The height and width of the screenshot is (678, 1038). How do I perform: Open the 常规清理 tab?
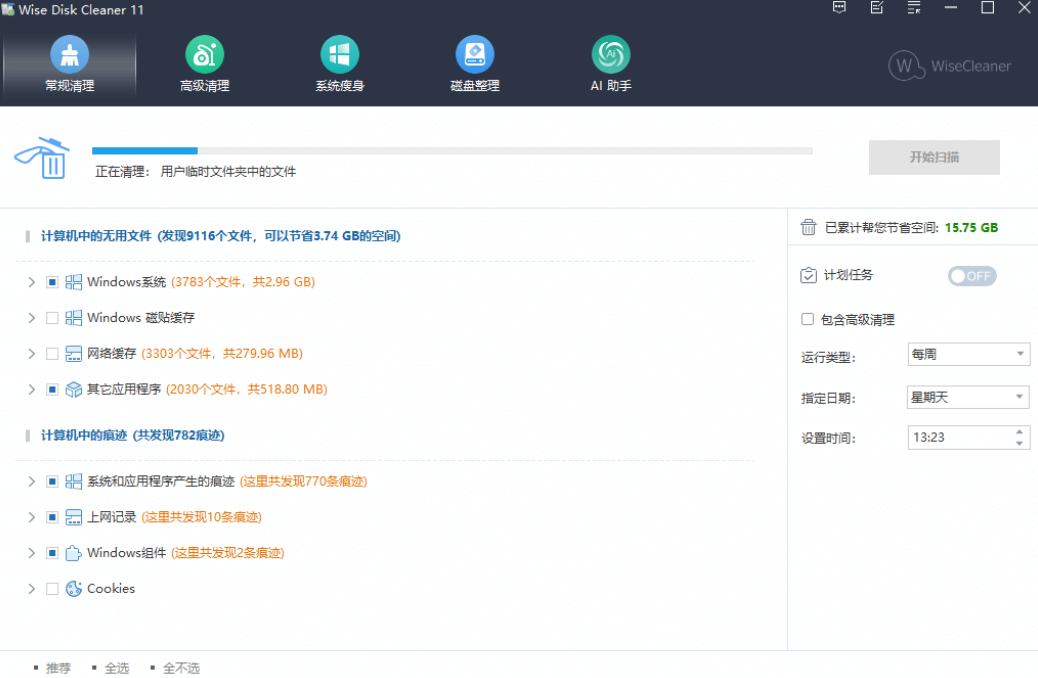(70, 65)
